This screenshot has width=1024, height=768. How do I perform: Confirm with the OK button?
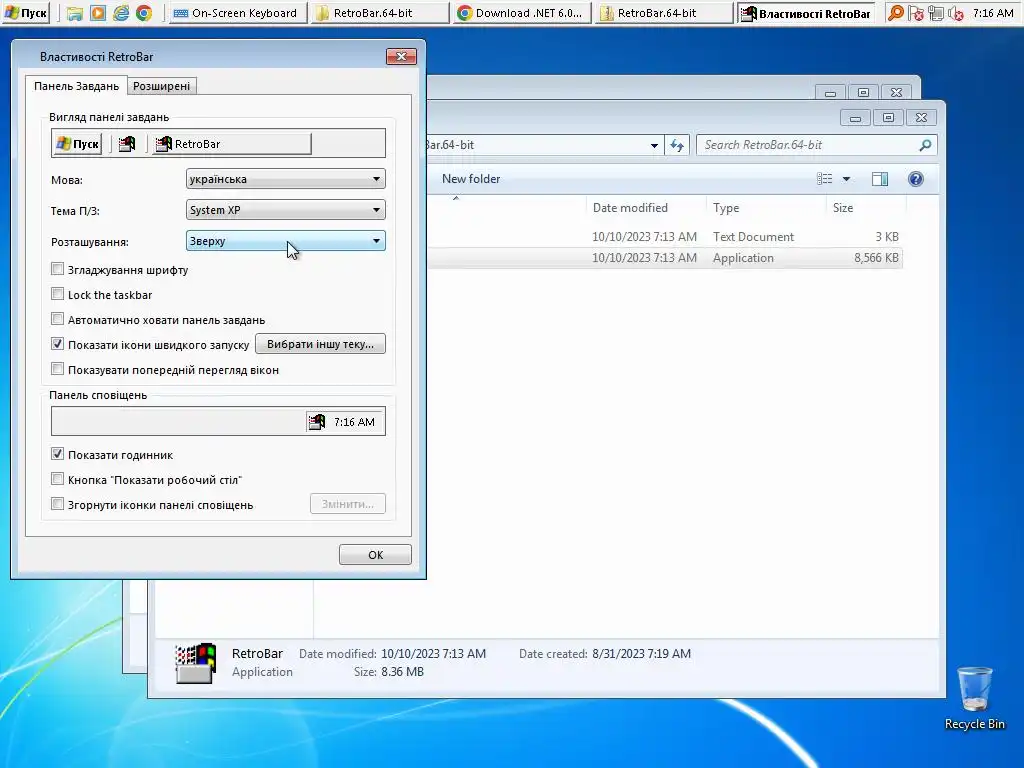[x=375, y=554]
